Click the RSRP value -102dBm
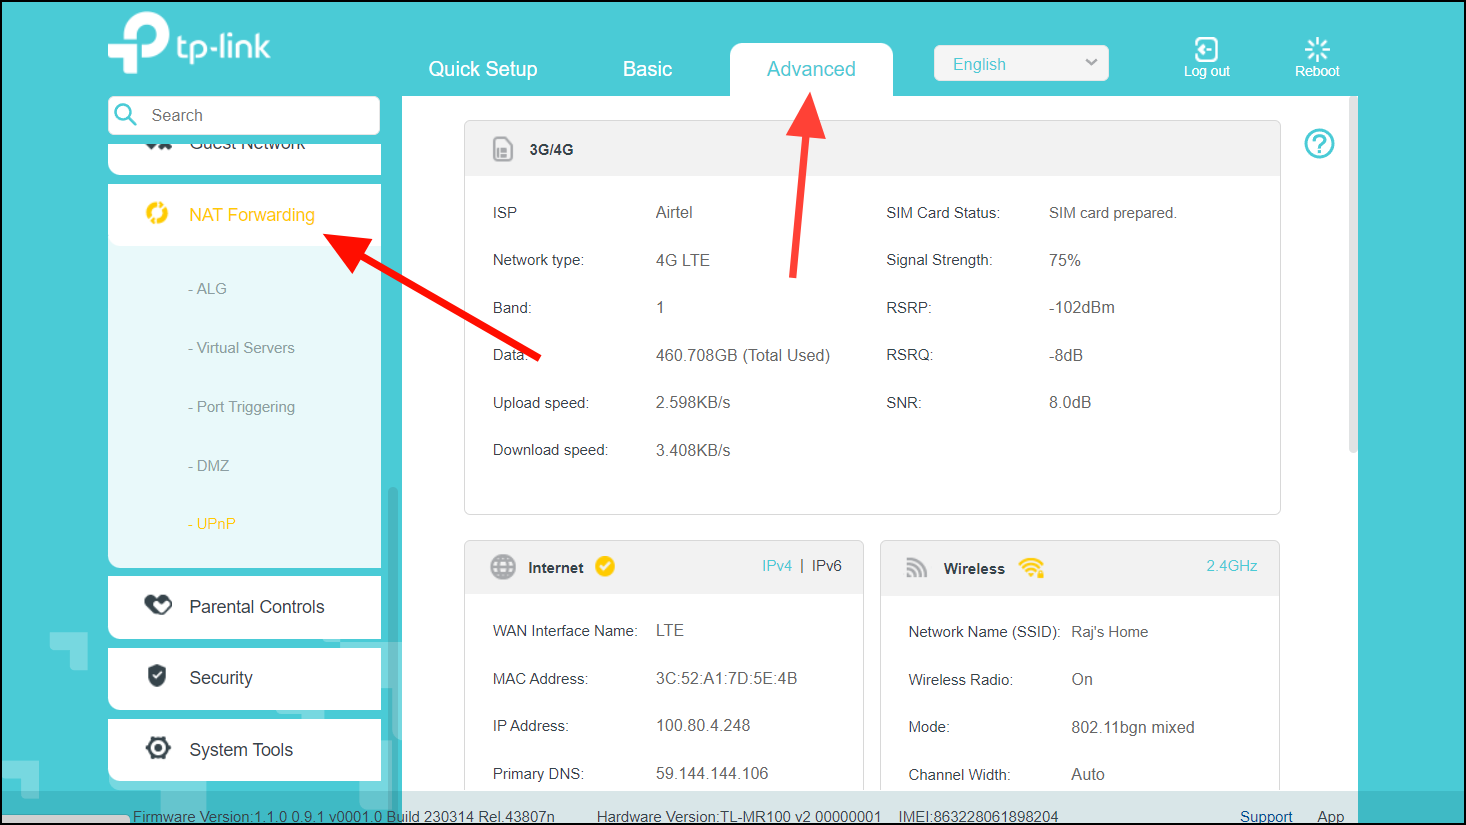The image size is (1466, 825). click(x=1082, y=308)
